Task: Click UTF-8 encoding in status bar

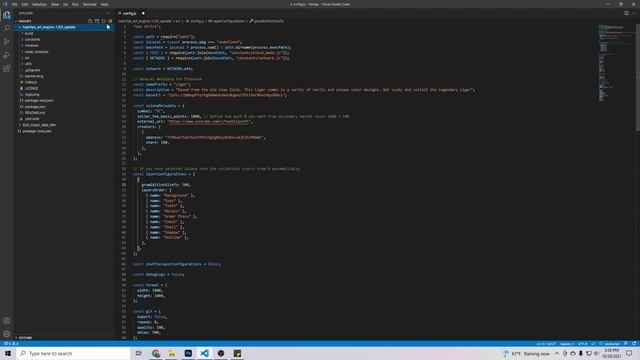Action: coord(582,344)
